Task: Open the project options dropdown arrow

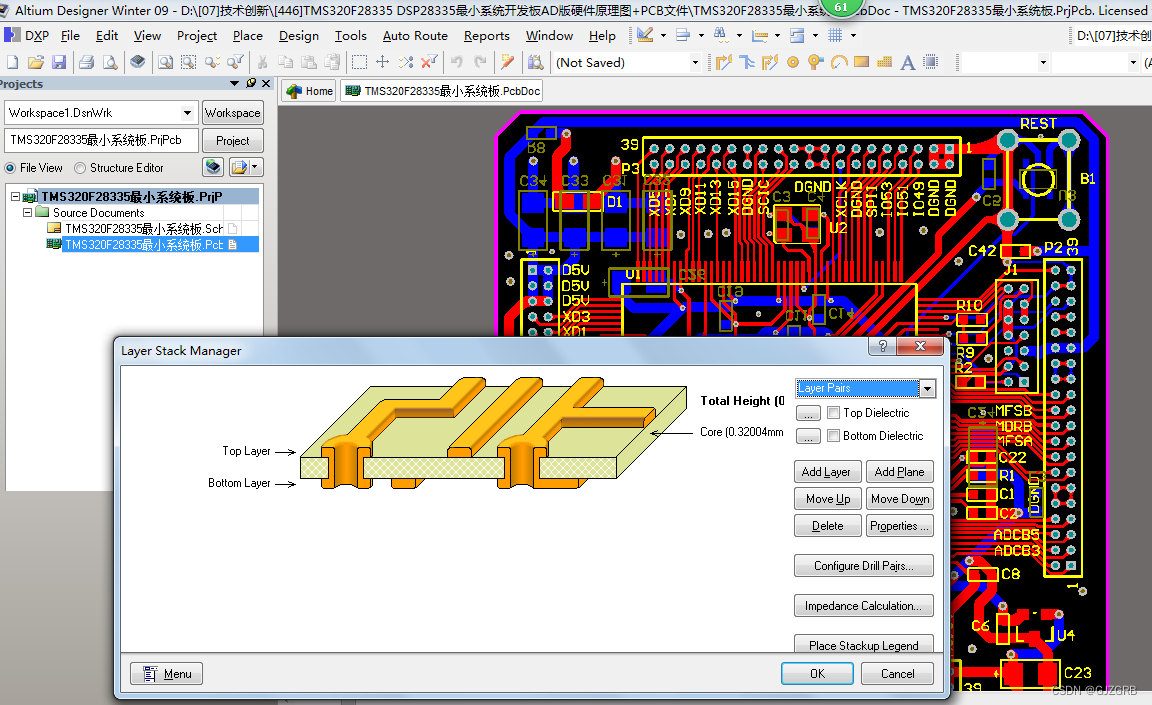Action: pos(255,167)
